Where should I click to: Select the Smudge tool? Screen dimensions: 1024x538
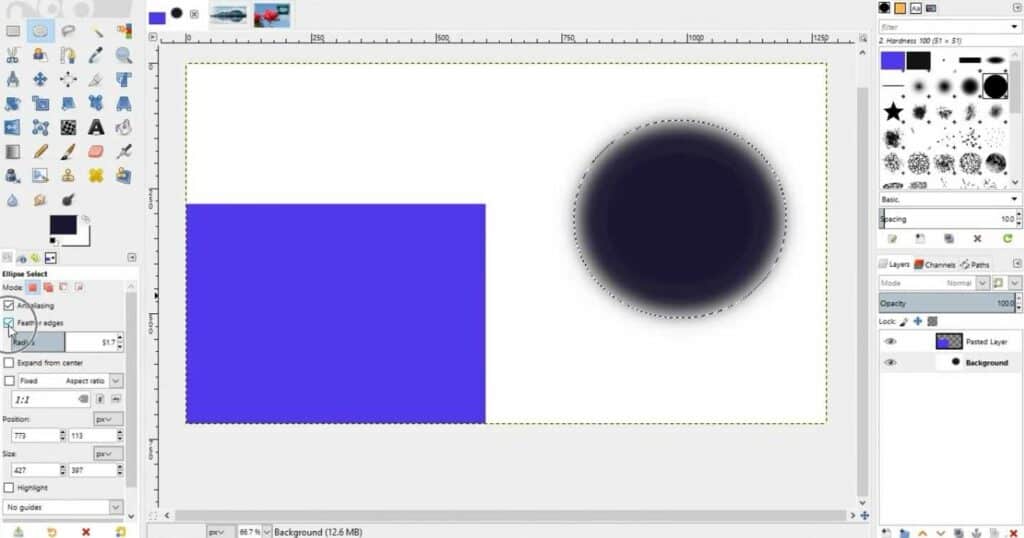[40, 200]
